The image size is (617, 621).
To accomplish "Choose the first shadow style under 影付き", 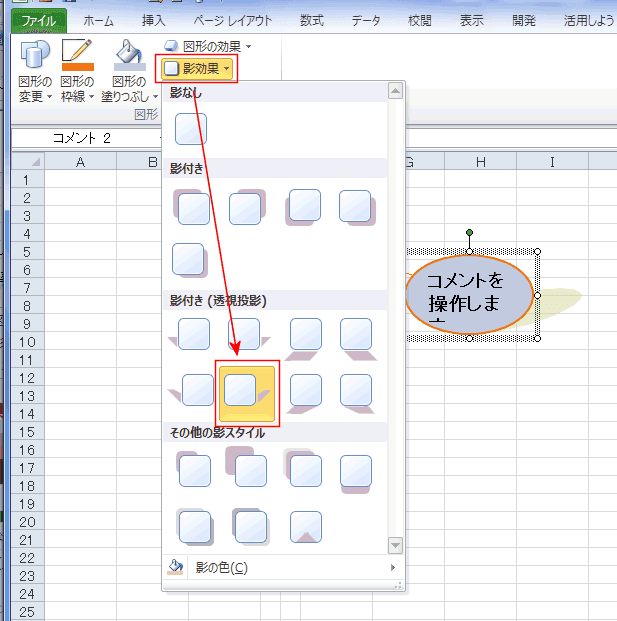I will [192, 208].
